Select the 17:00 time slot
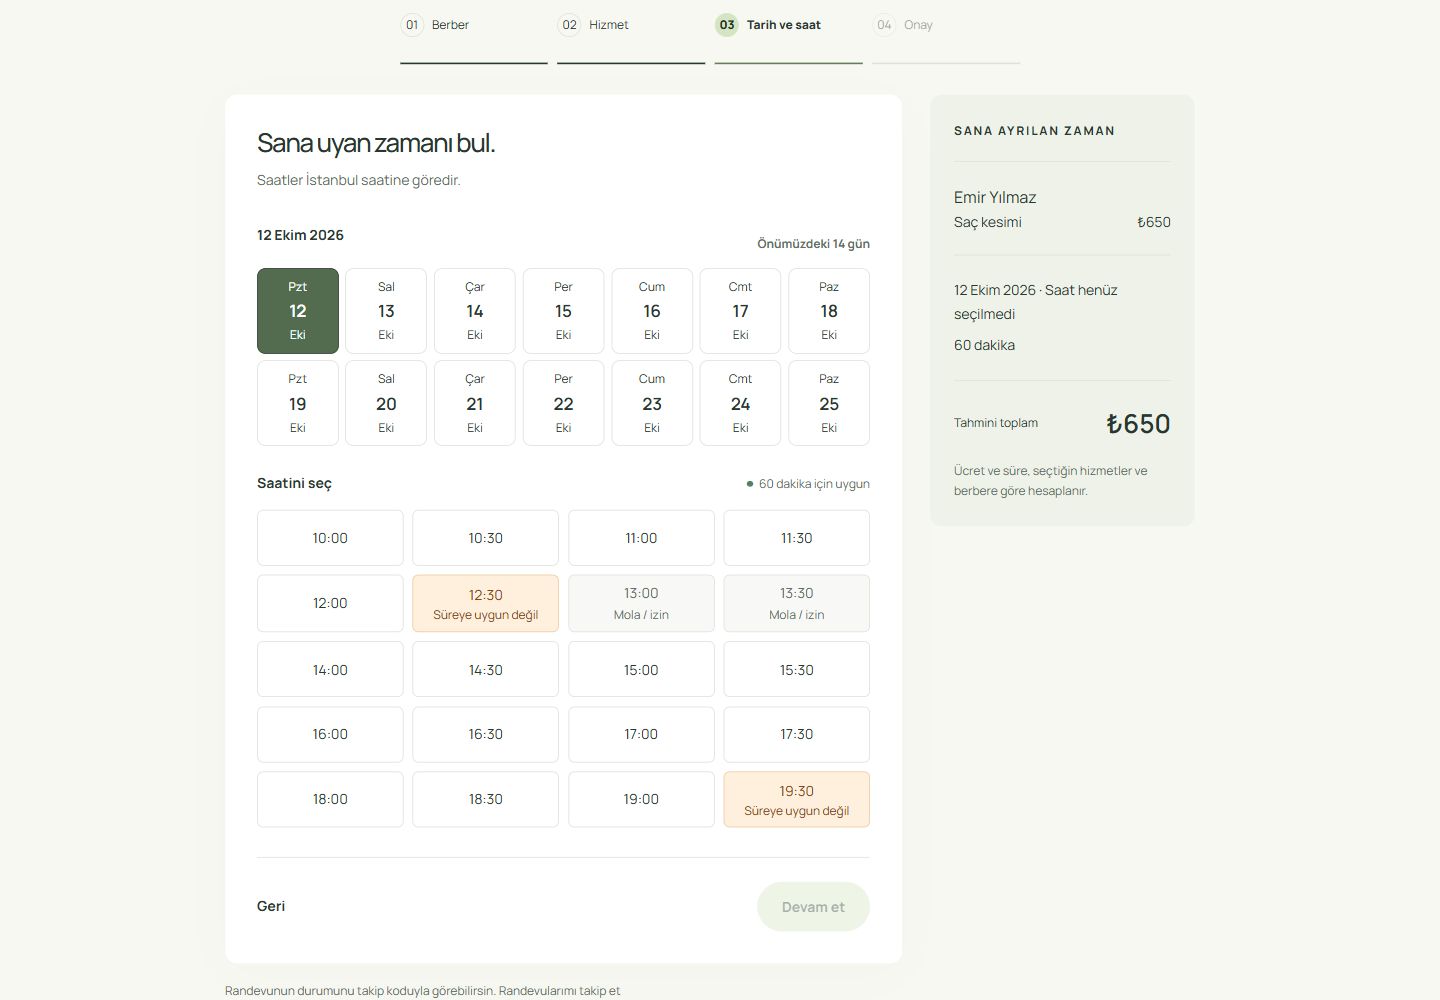1440x1000 pixels. click(641, 734)
